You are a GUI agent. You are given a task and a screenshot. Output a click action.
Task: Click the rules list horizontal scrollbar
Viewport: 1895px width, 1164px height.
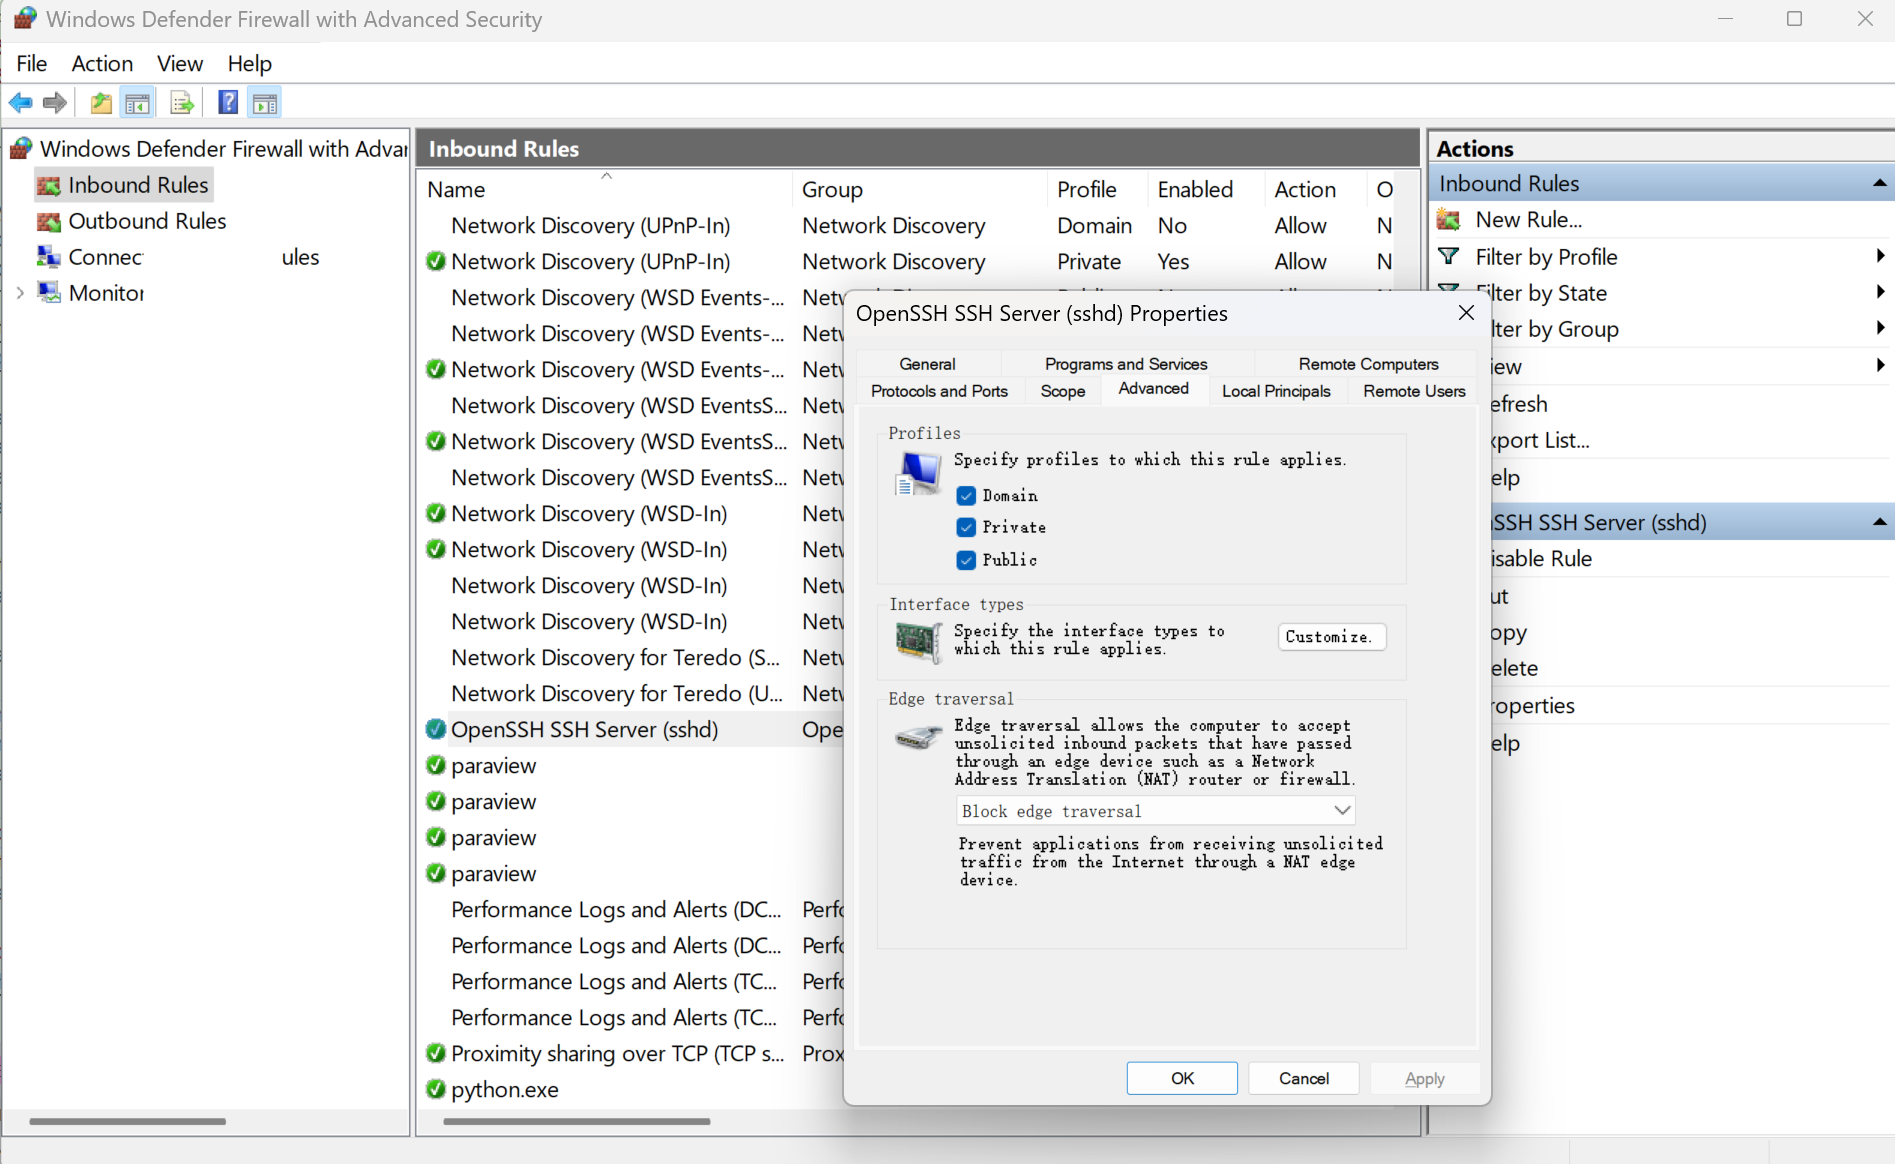(577, 1122)
